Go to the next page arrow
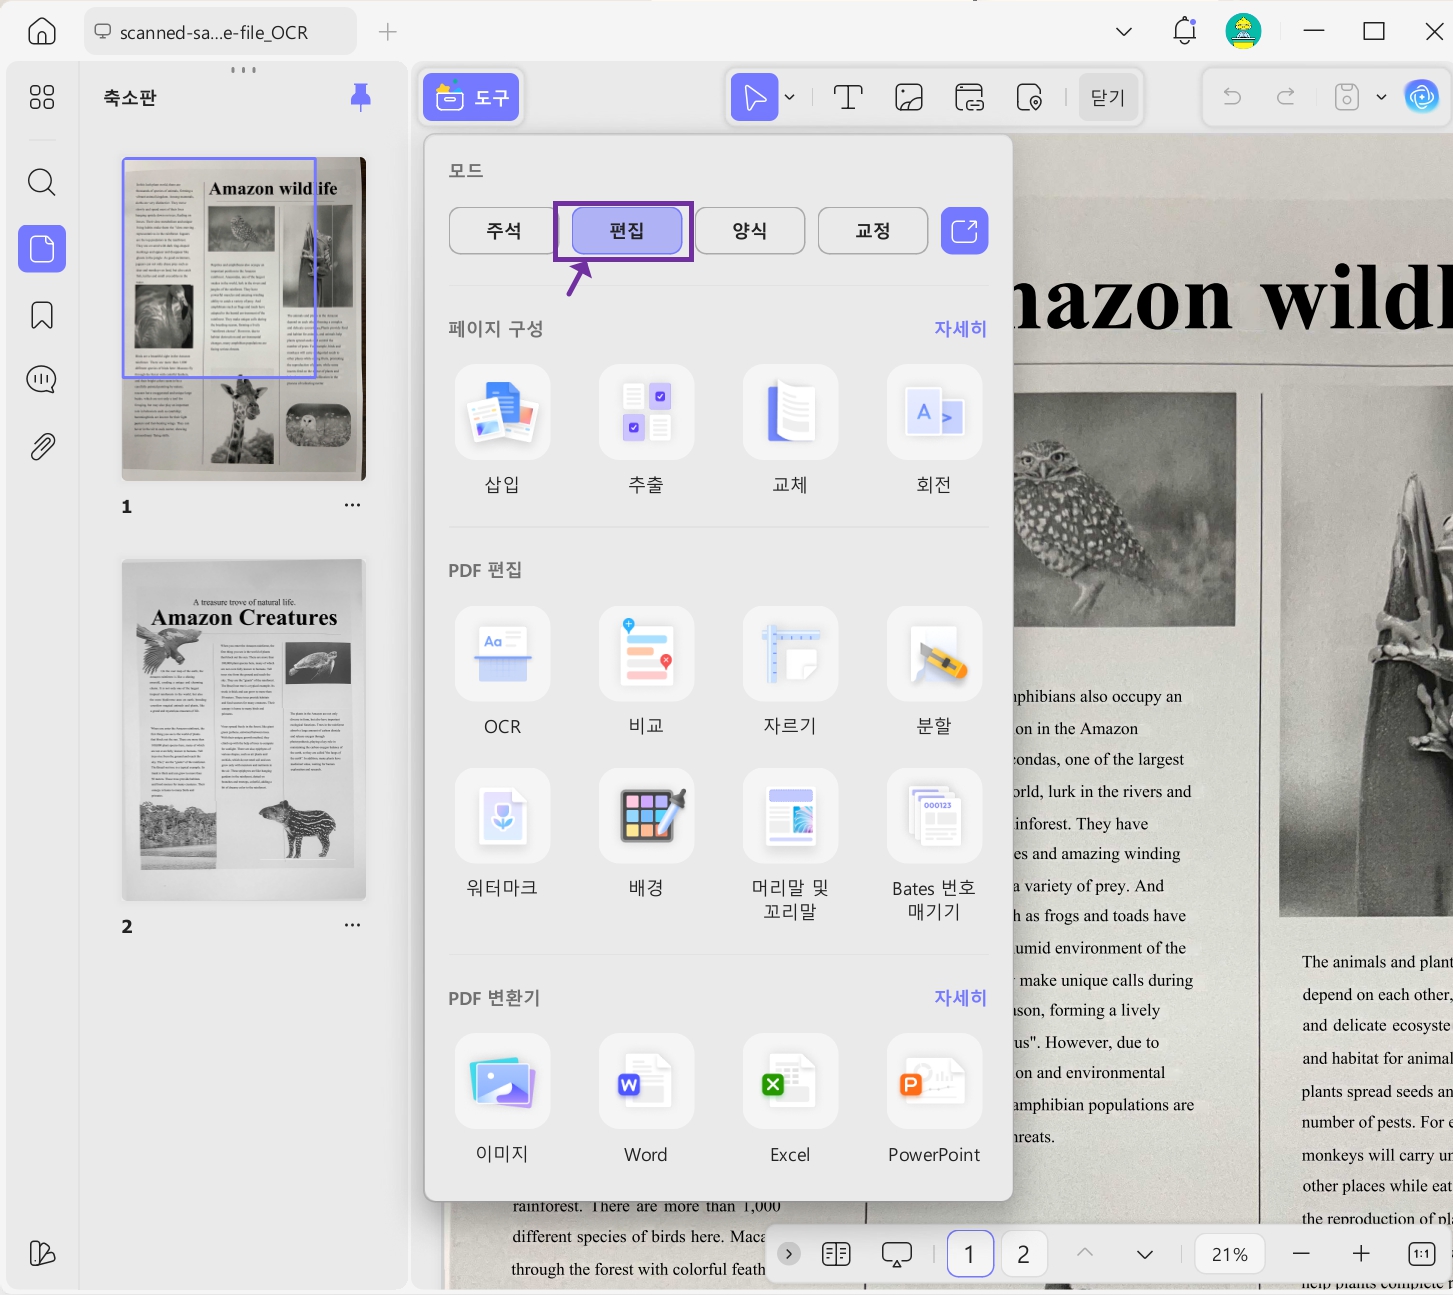This screenshot has height=1295, width=1453. click(1145, 1254)
